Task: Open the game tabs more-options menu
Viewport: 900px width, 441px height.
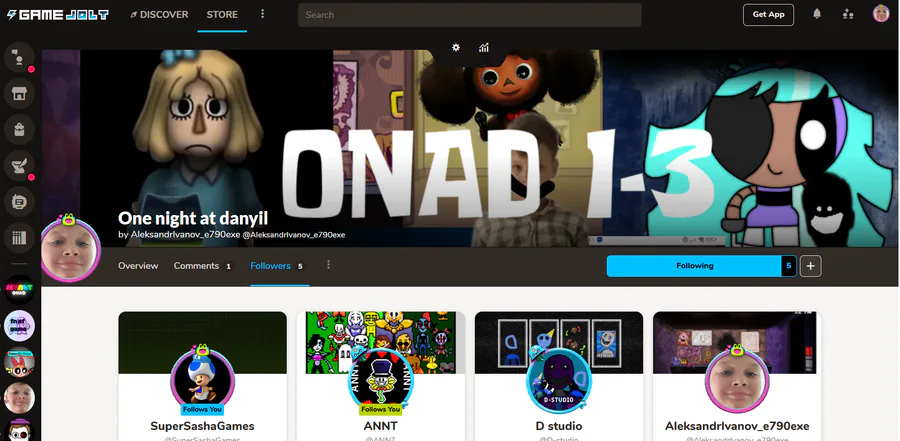Action: tap(328, 265)
